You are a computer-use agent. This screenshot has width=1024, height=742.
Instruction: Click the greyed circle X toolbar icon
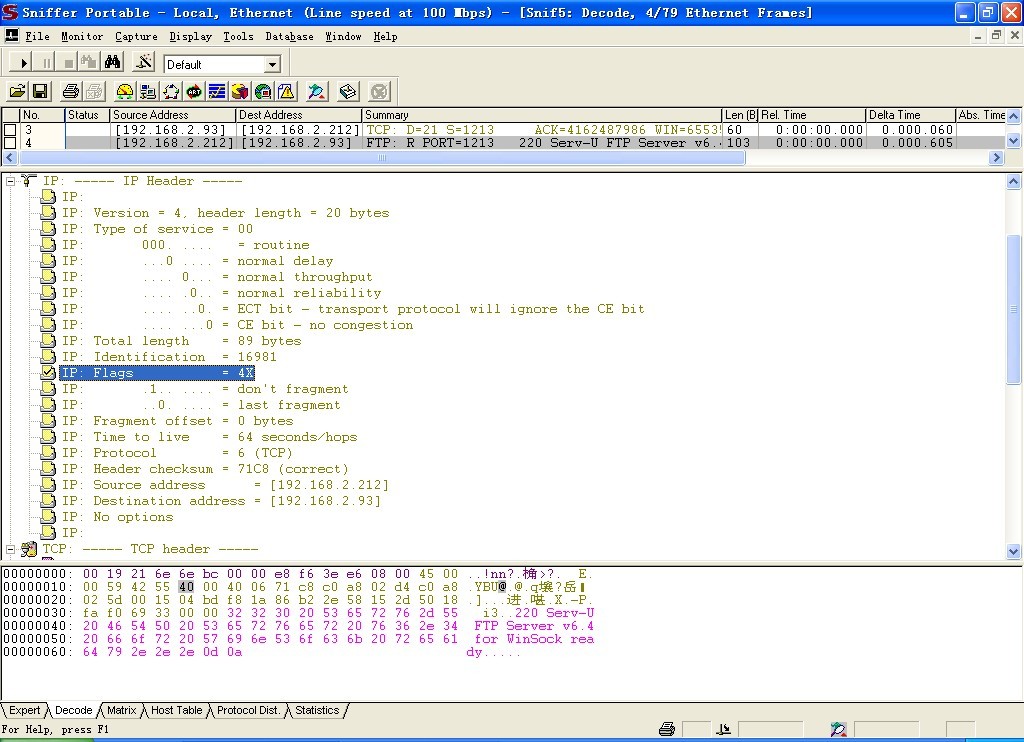tap(379, 91)
